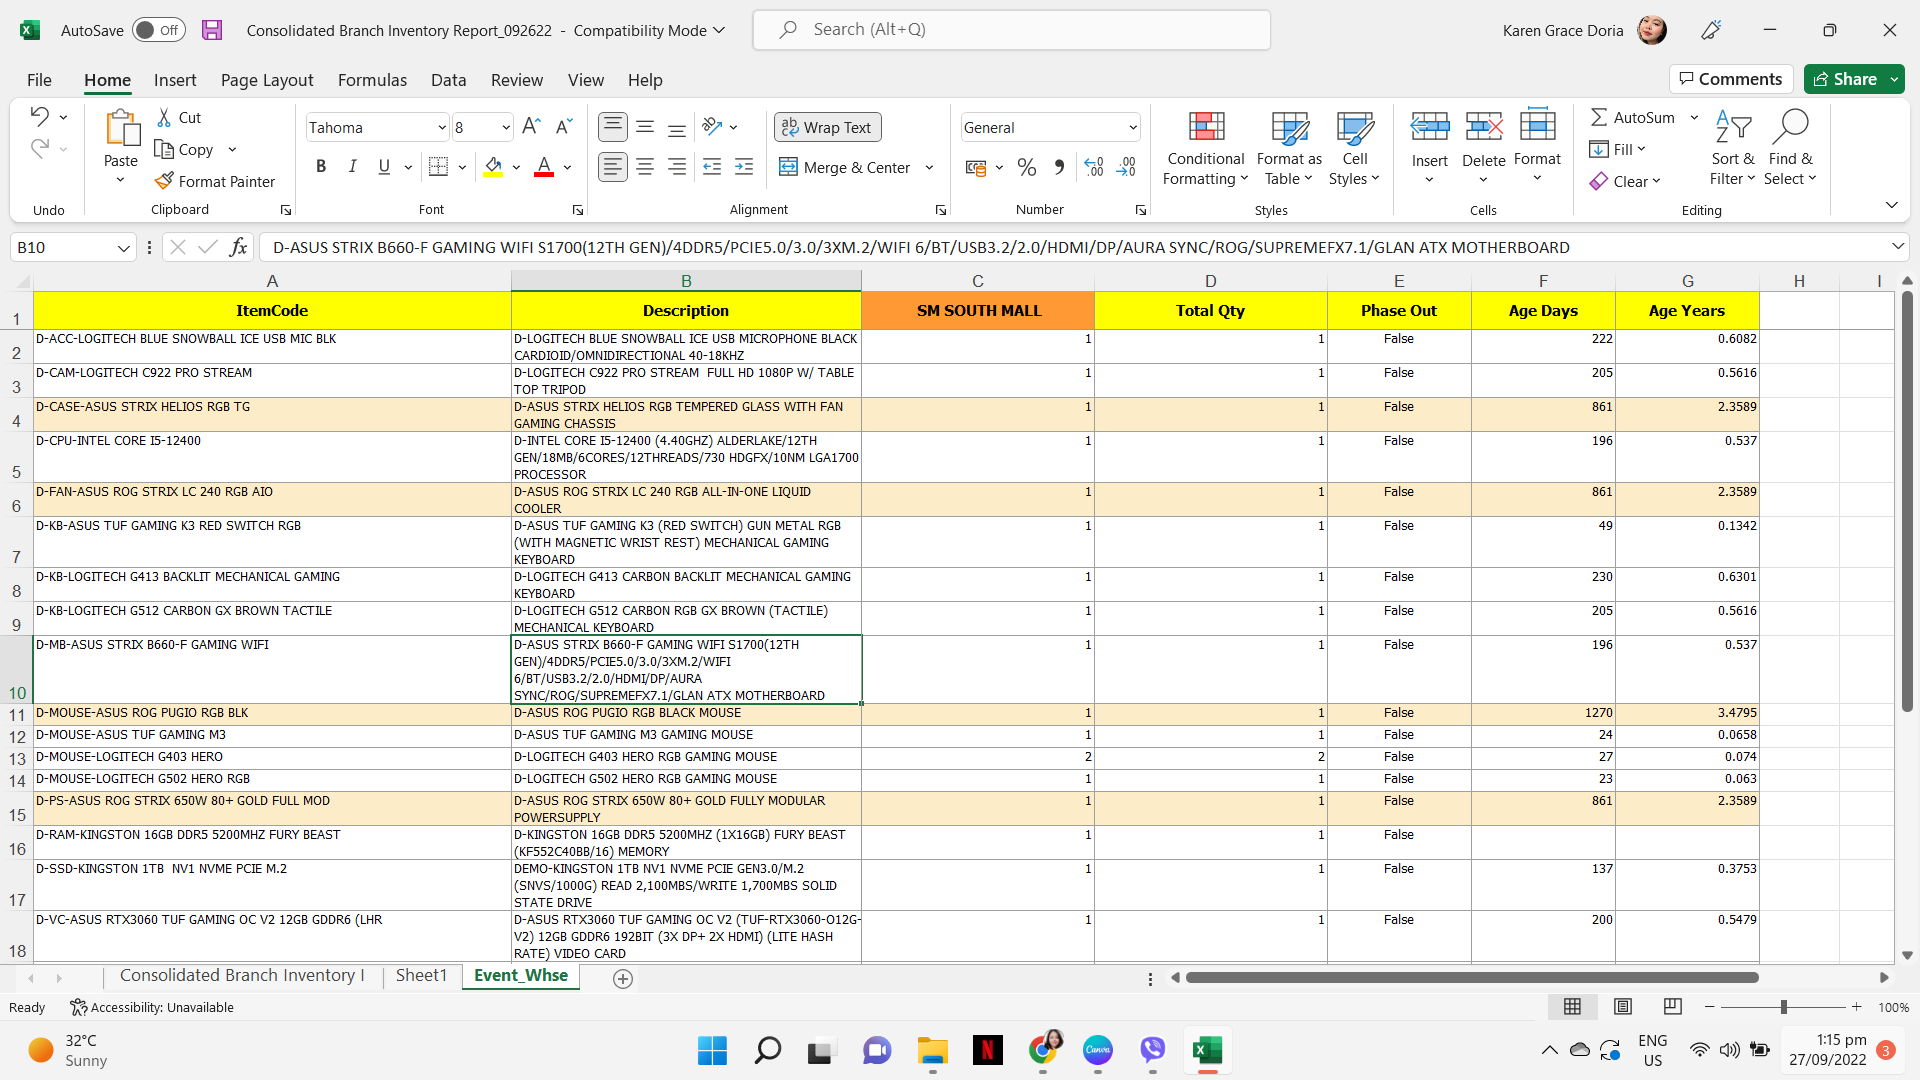Click the Cut scissors icon
Image resolution: width=1920 pixels, height=1080 pixels.
tap(164, 117)
